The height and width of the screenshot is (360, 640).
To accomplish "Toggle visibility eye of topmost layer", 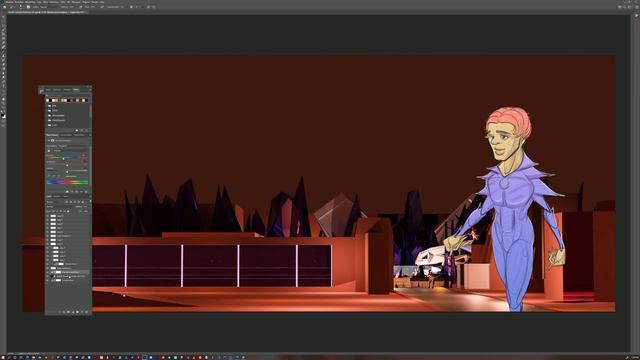I will pos(47,216).
